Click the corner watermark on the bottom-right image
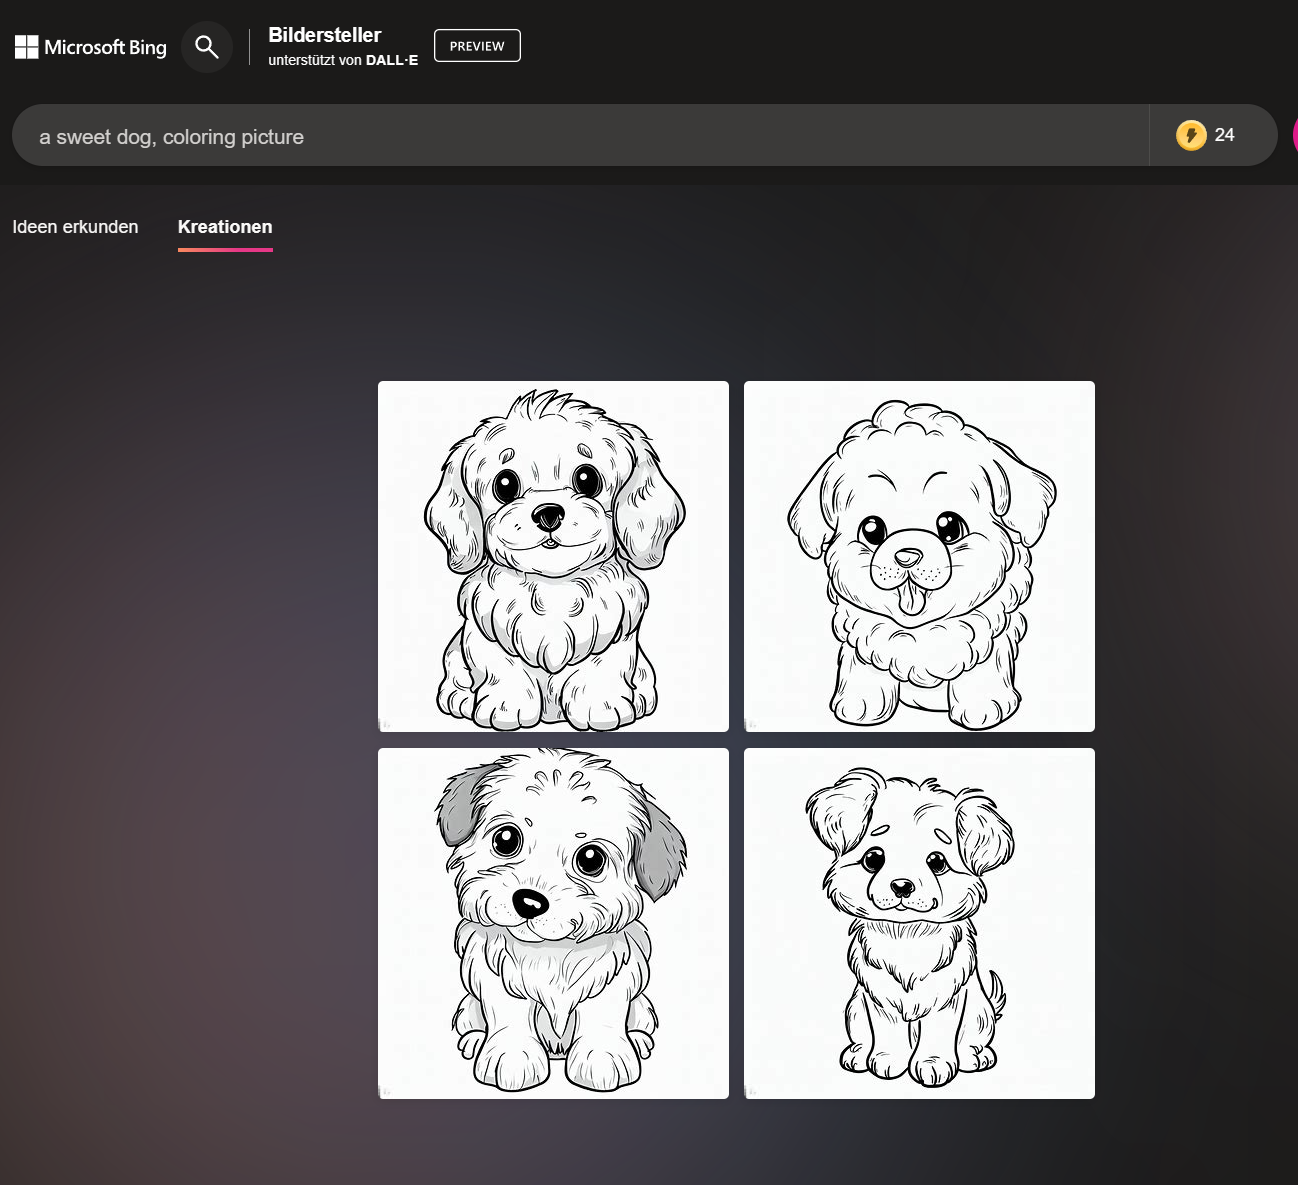 tap(751, 1091)
